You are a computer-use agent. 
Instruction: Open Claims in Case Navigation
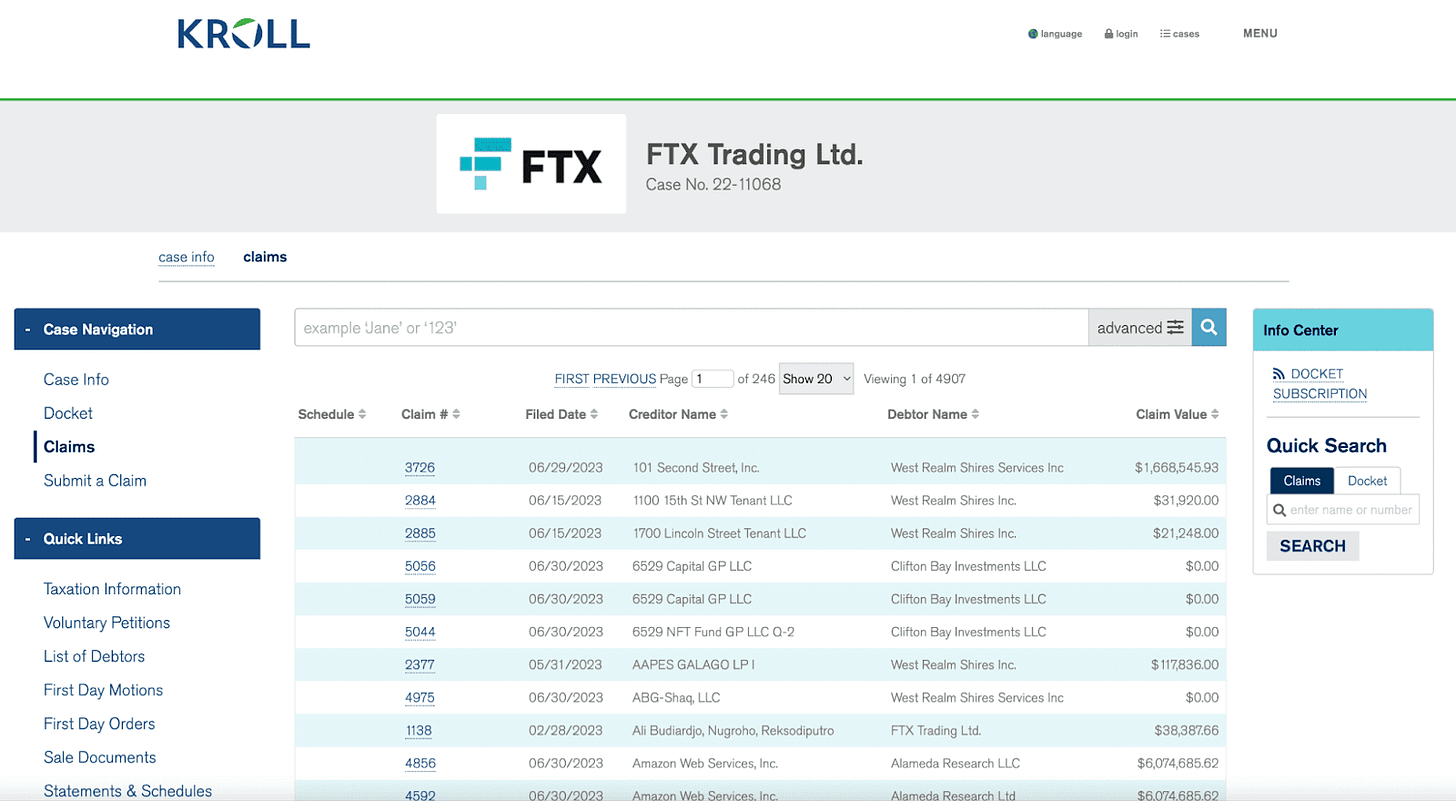[69, 447]
